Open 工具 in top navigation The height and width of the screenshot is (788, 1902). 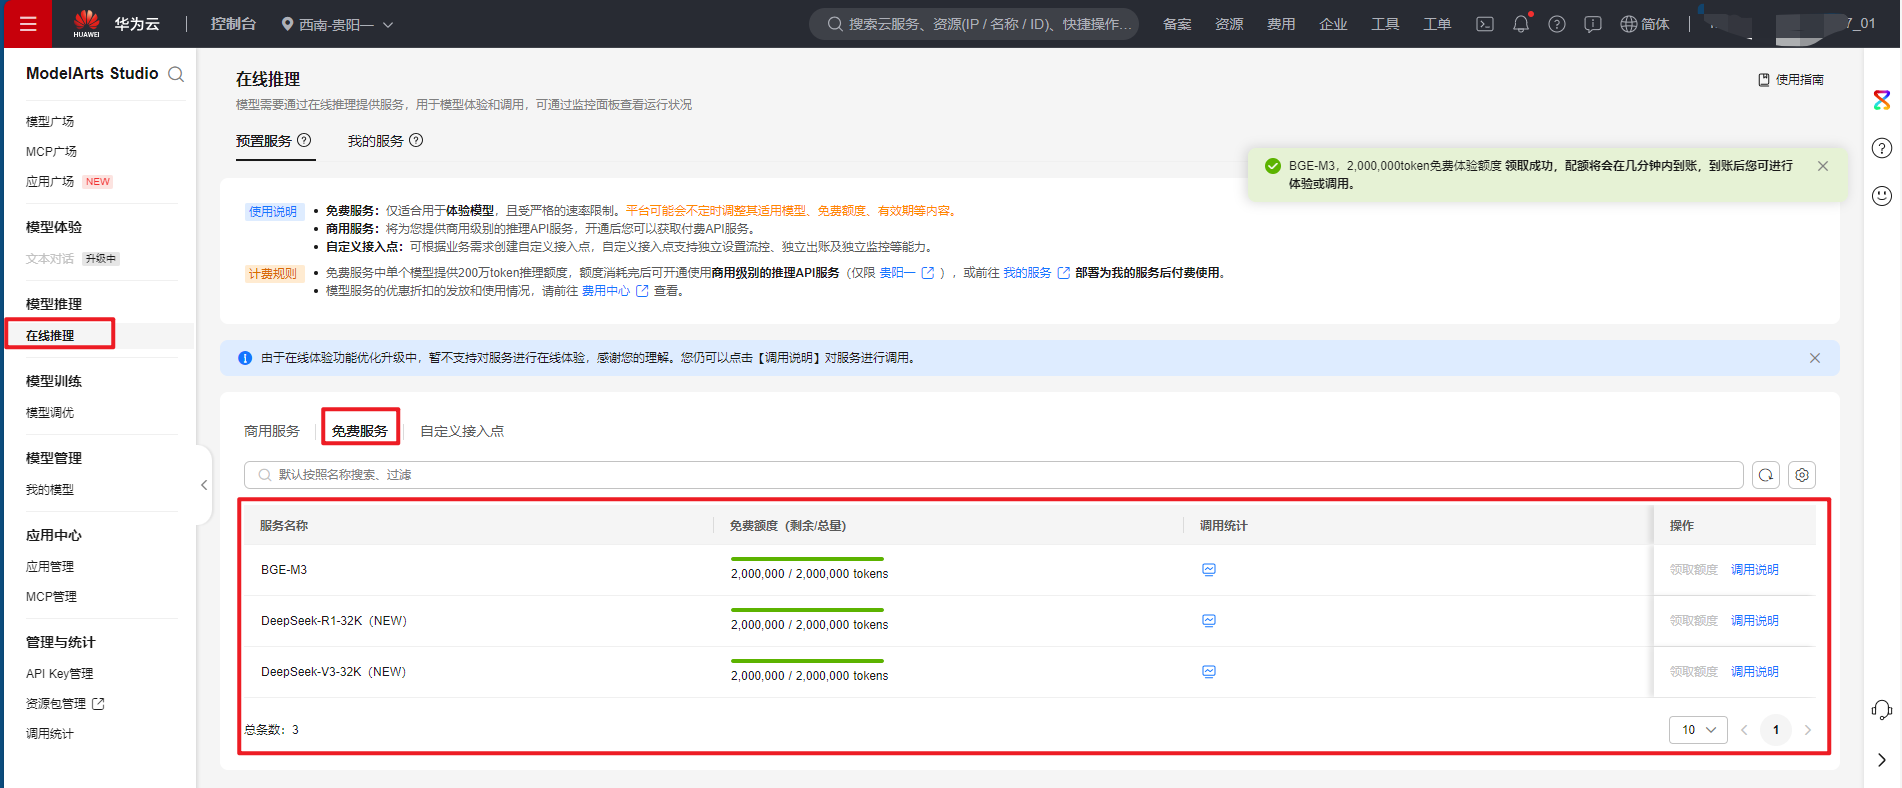coord(1385,24)
